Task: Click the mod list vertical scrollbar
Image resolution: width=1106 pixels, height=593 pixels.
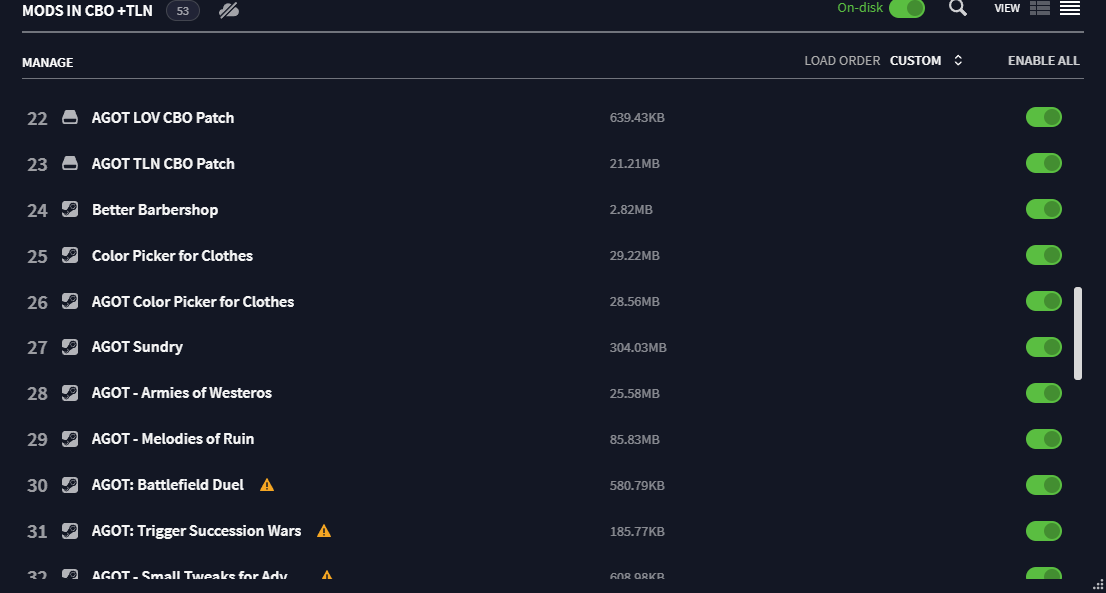Action: point(1078,334)
